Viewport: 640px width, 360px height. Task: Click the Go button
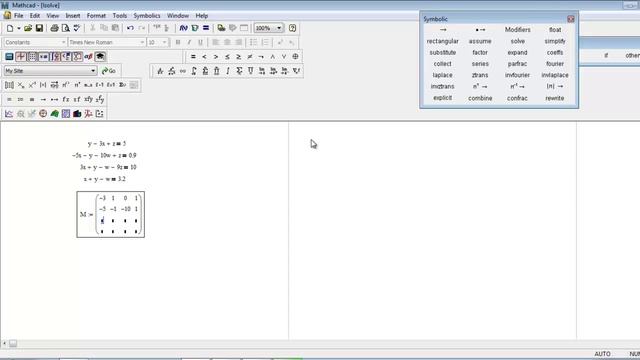109,71
